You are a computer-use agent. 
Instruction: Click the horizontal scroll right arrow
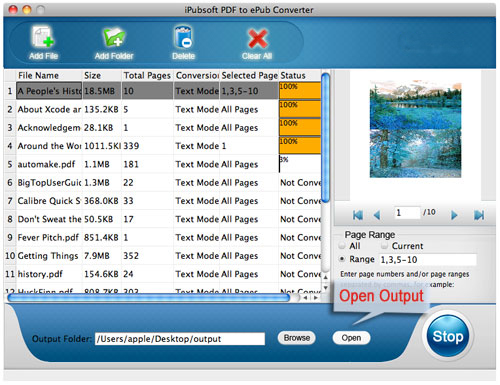pos(315,298)
